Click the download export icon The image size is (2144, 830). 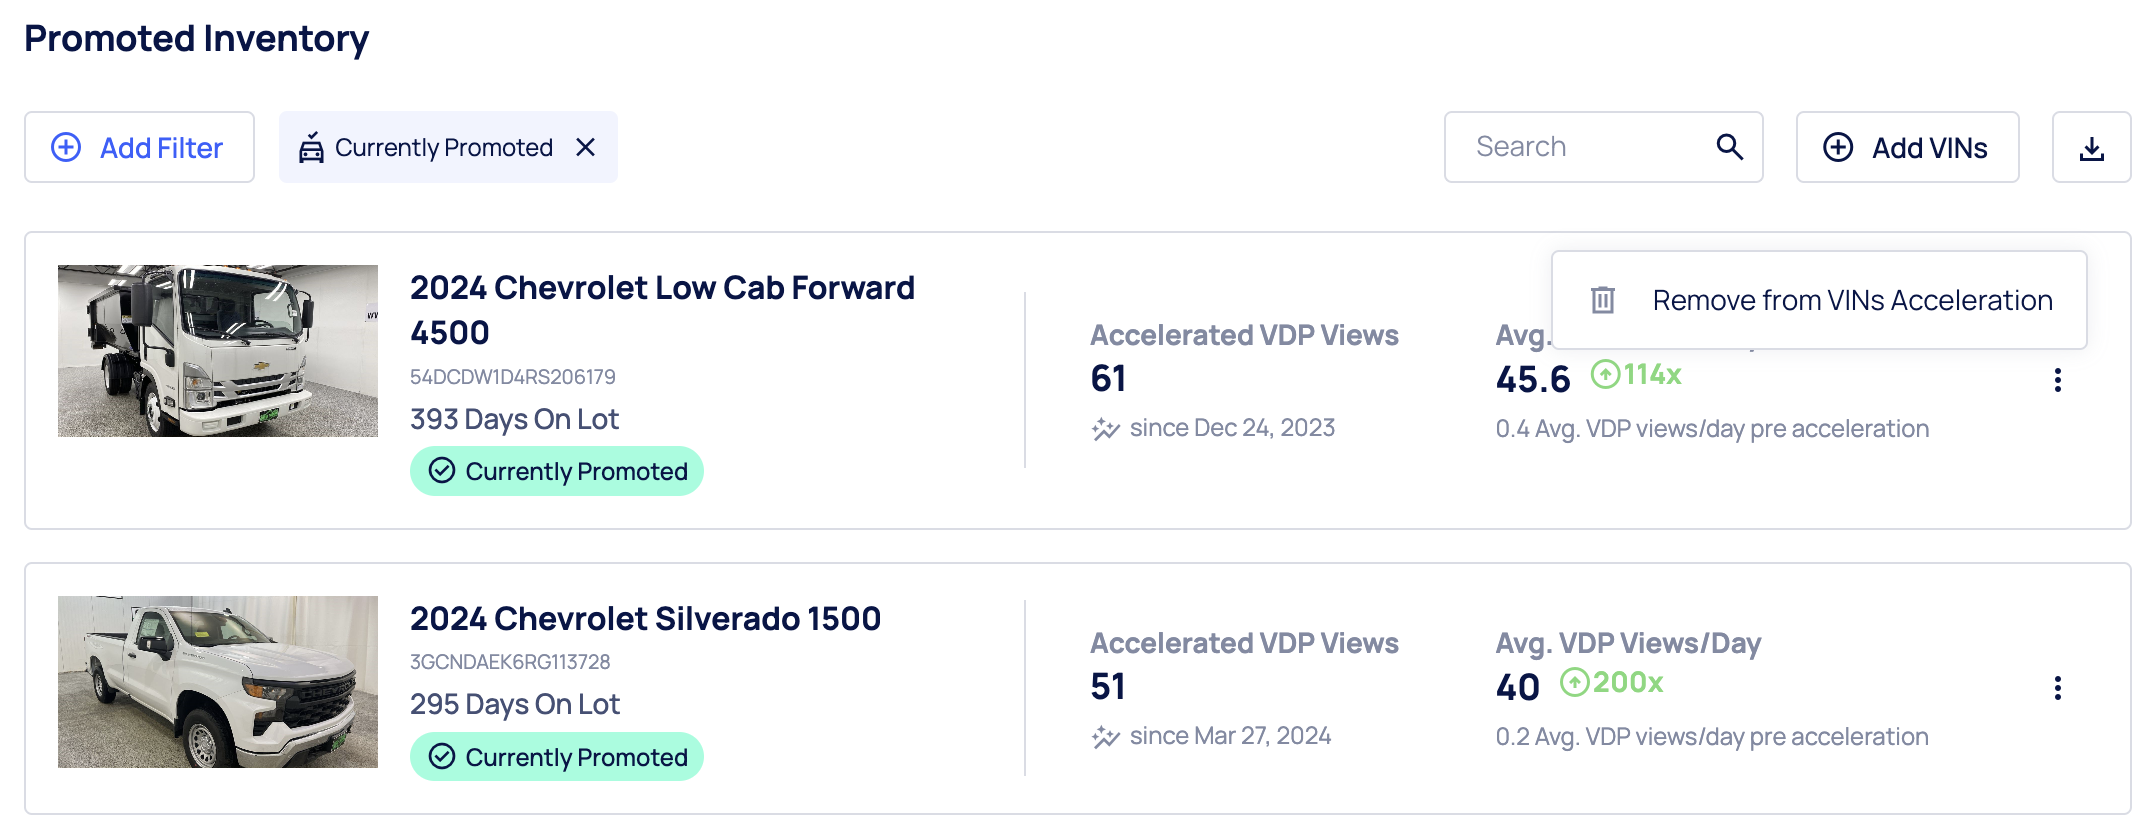2091,147
